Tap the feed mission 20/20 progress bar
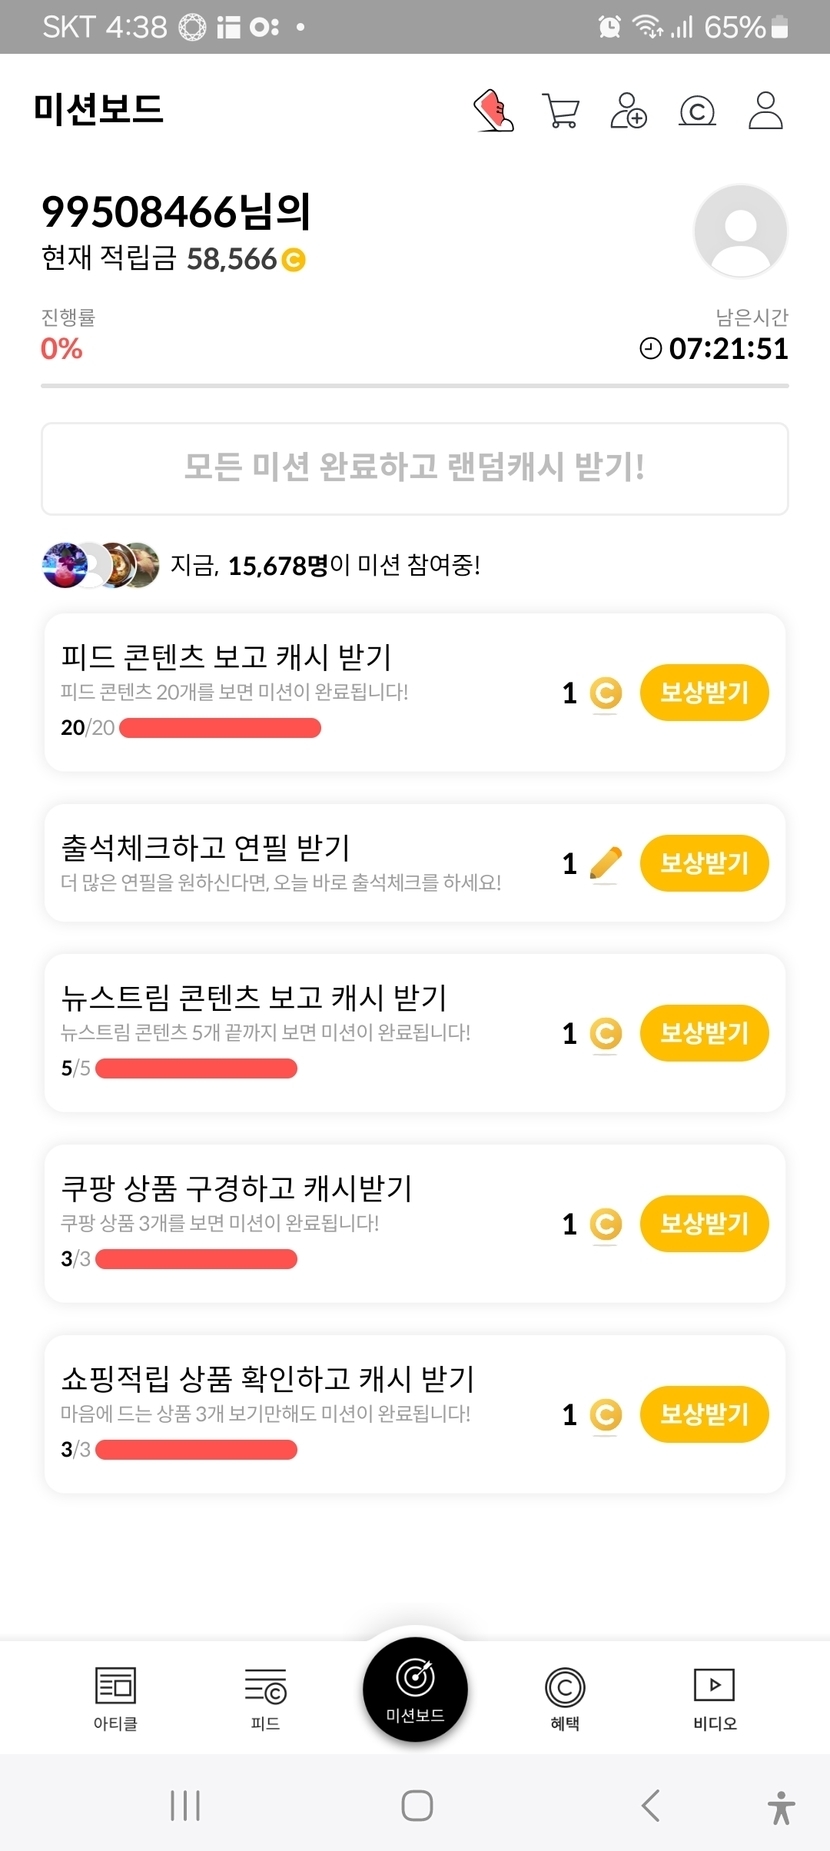Screen dimensions: 830x1851 coord(220,728)
